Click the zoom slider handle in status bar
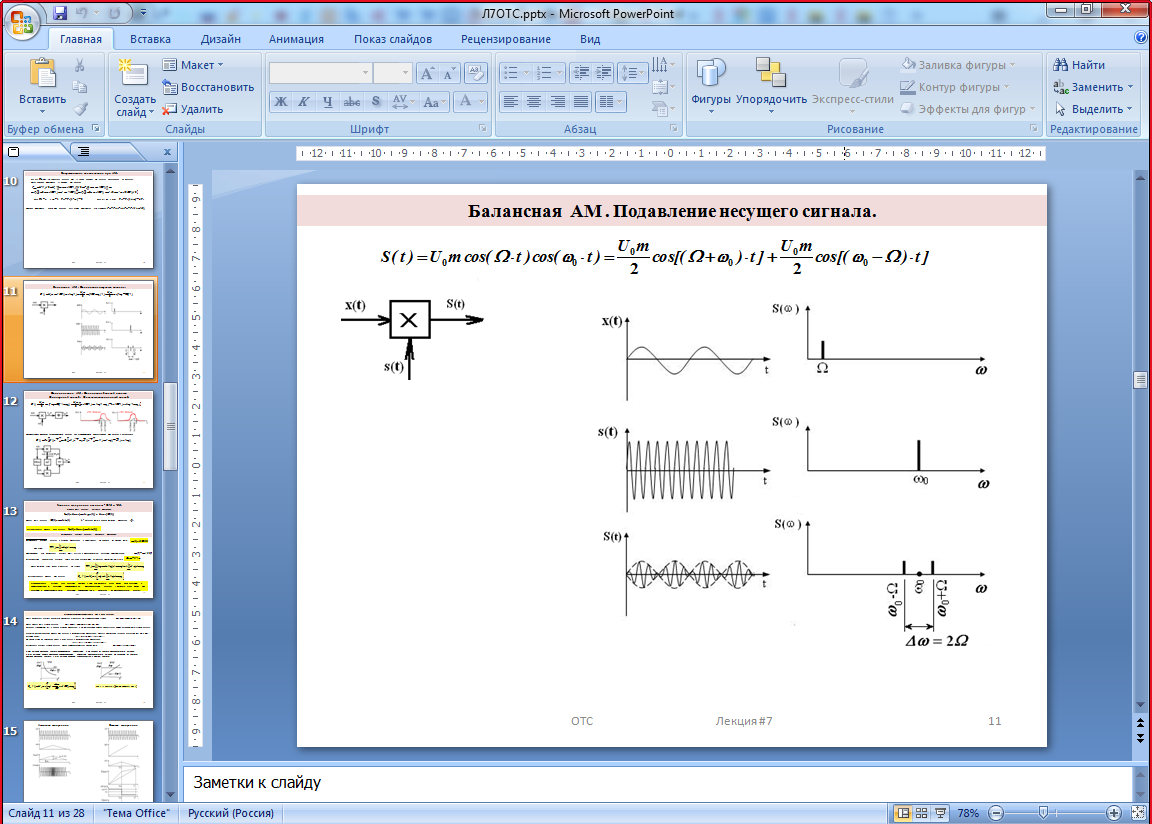1152x824 pixels. pyautogui.click(x=1043, y=813)
